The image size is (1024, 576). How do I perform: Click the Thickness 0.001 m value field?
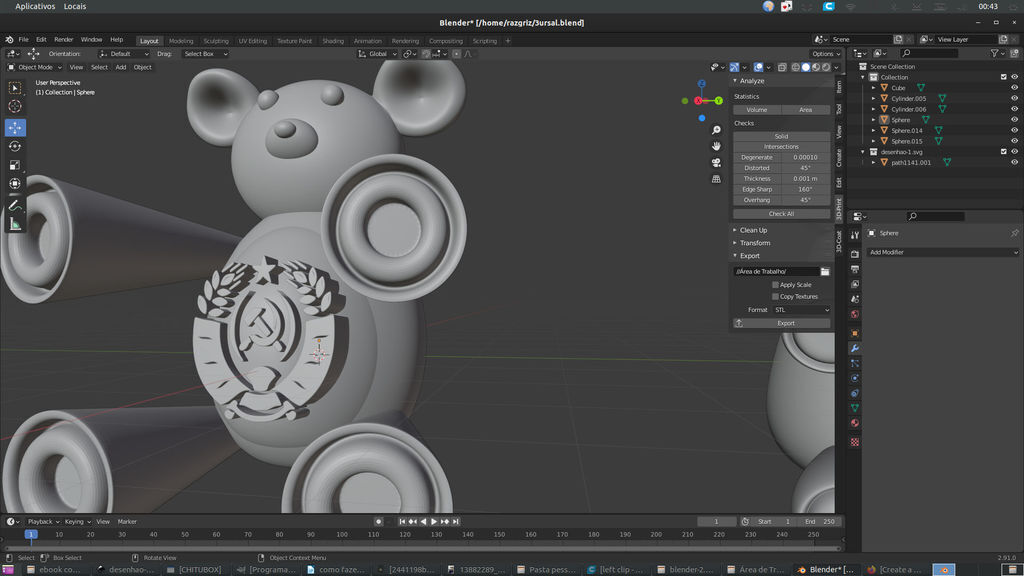point(806,179)
